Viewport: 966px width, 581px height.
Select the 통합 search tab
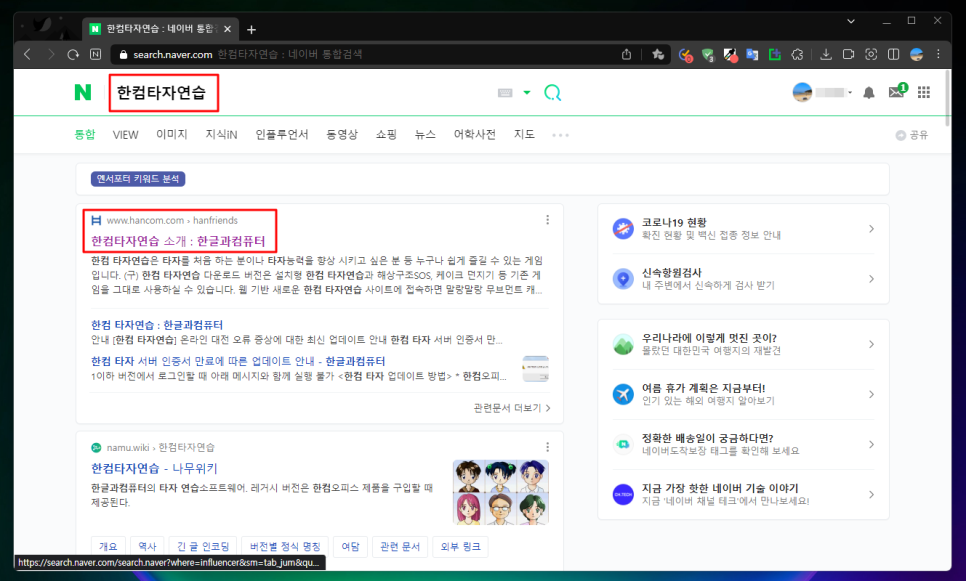[85, 134]
